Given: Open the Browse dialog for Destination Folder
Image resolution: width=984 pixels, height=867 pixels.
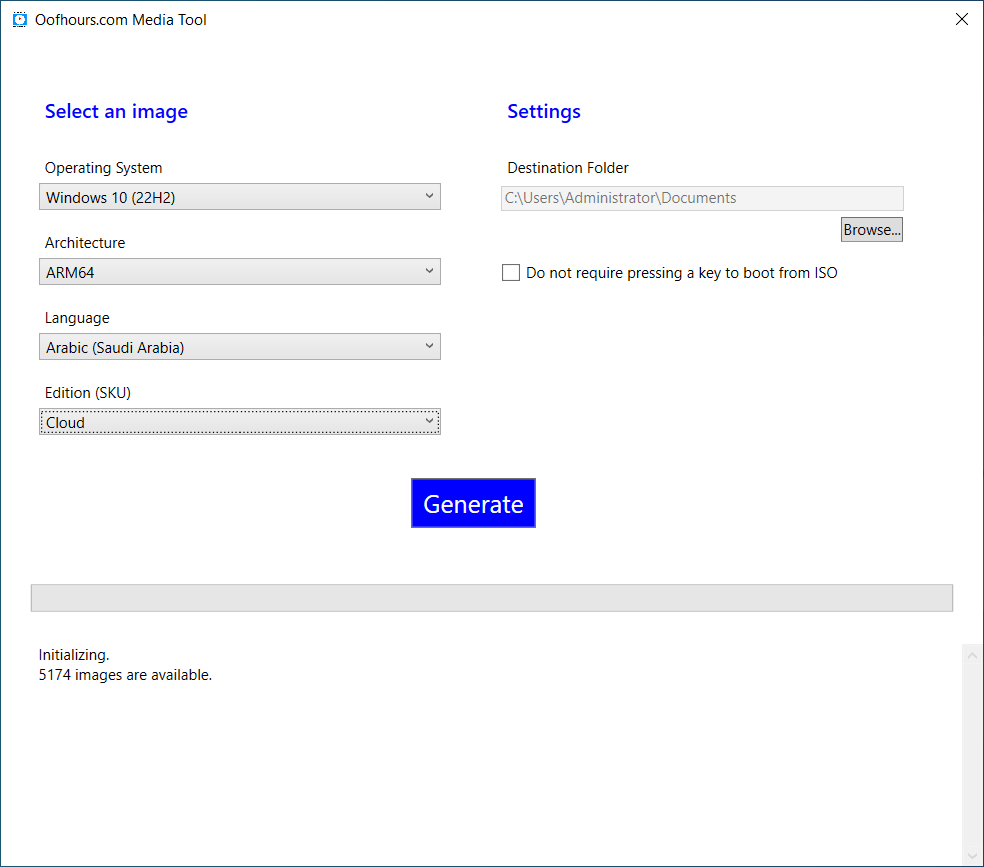Looking at the screenshot, I should 871,229.
